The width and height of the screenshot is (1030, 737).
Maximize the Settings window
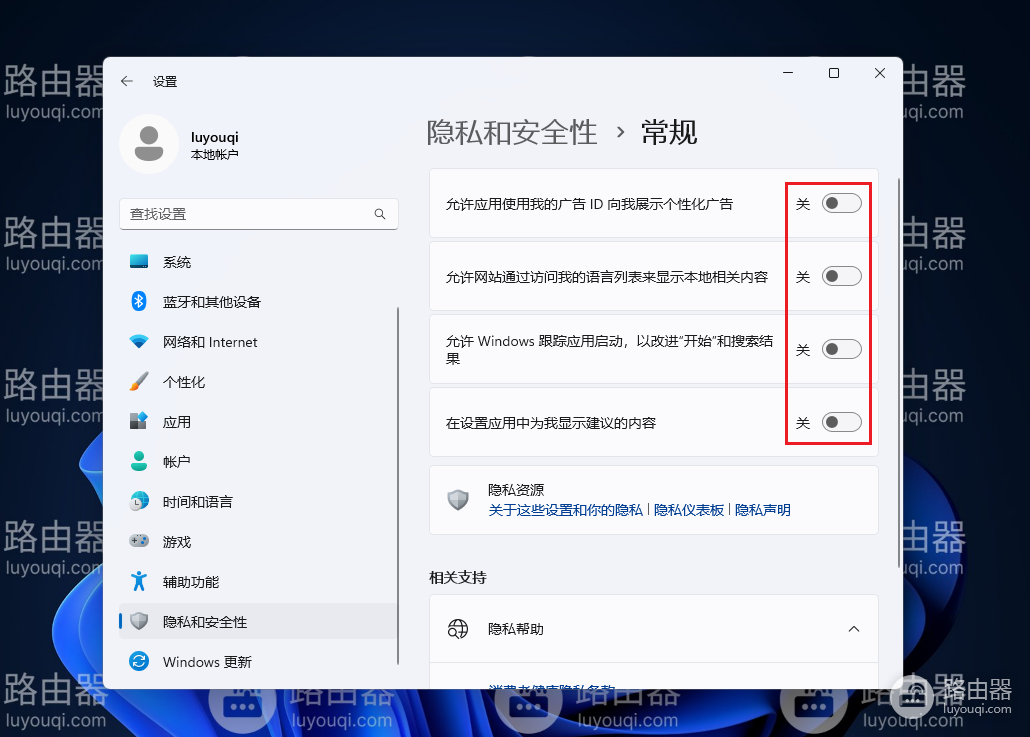[x=834, y=73]
